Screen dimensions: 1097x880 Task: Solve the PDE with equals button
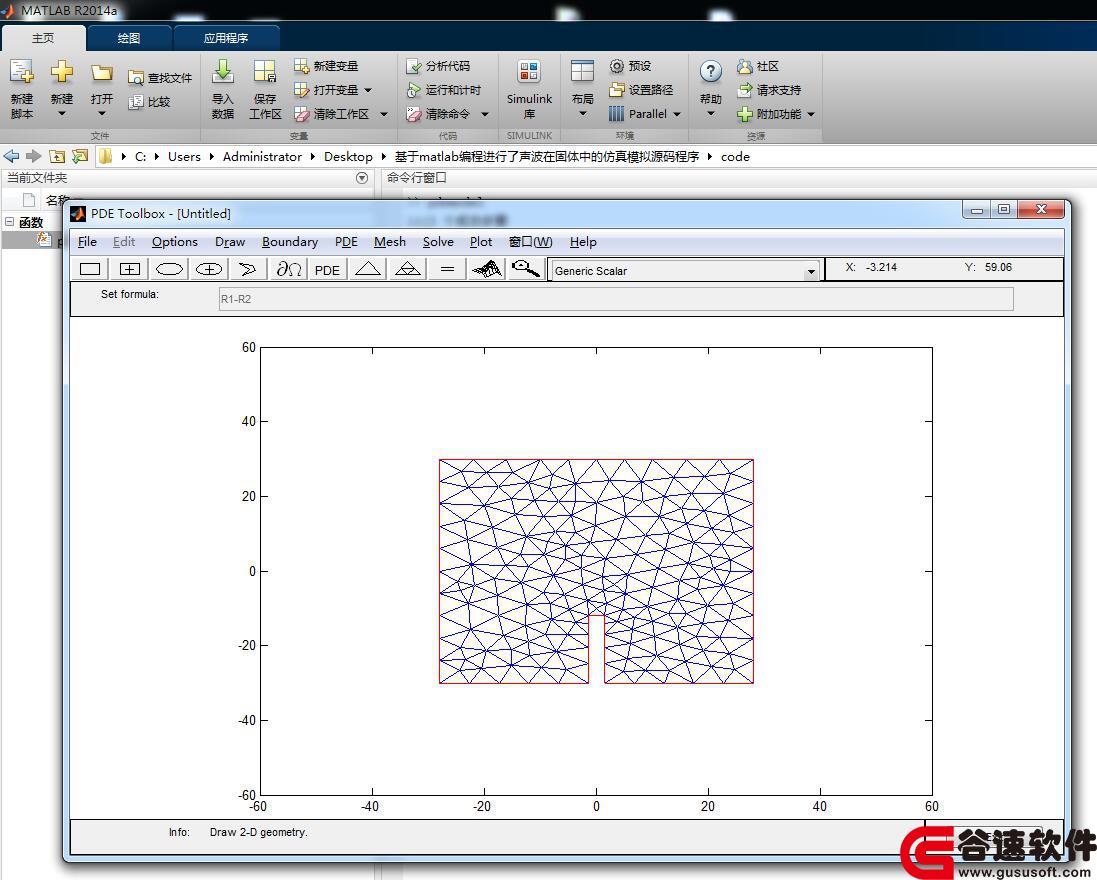(448, 269)
